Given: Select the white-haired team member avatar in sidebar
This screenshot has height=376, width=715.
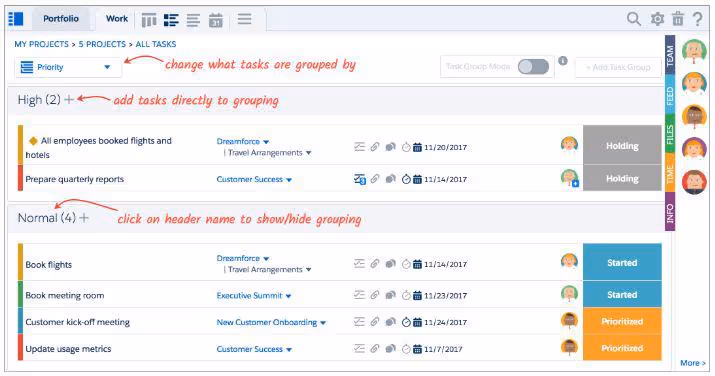Looking at the screenshot, I should click(x=694, y=51).
